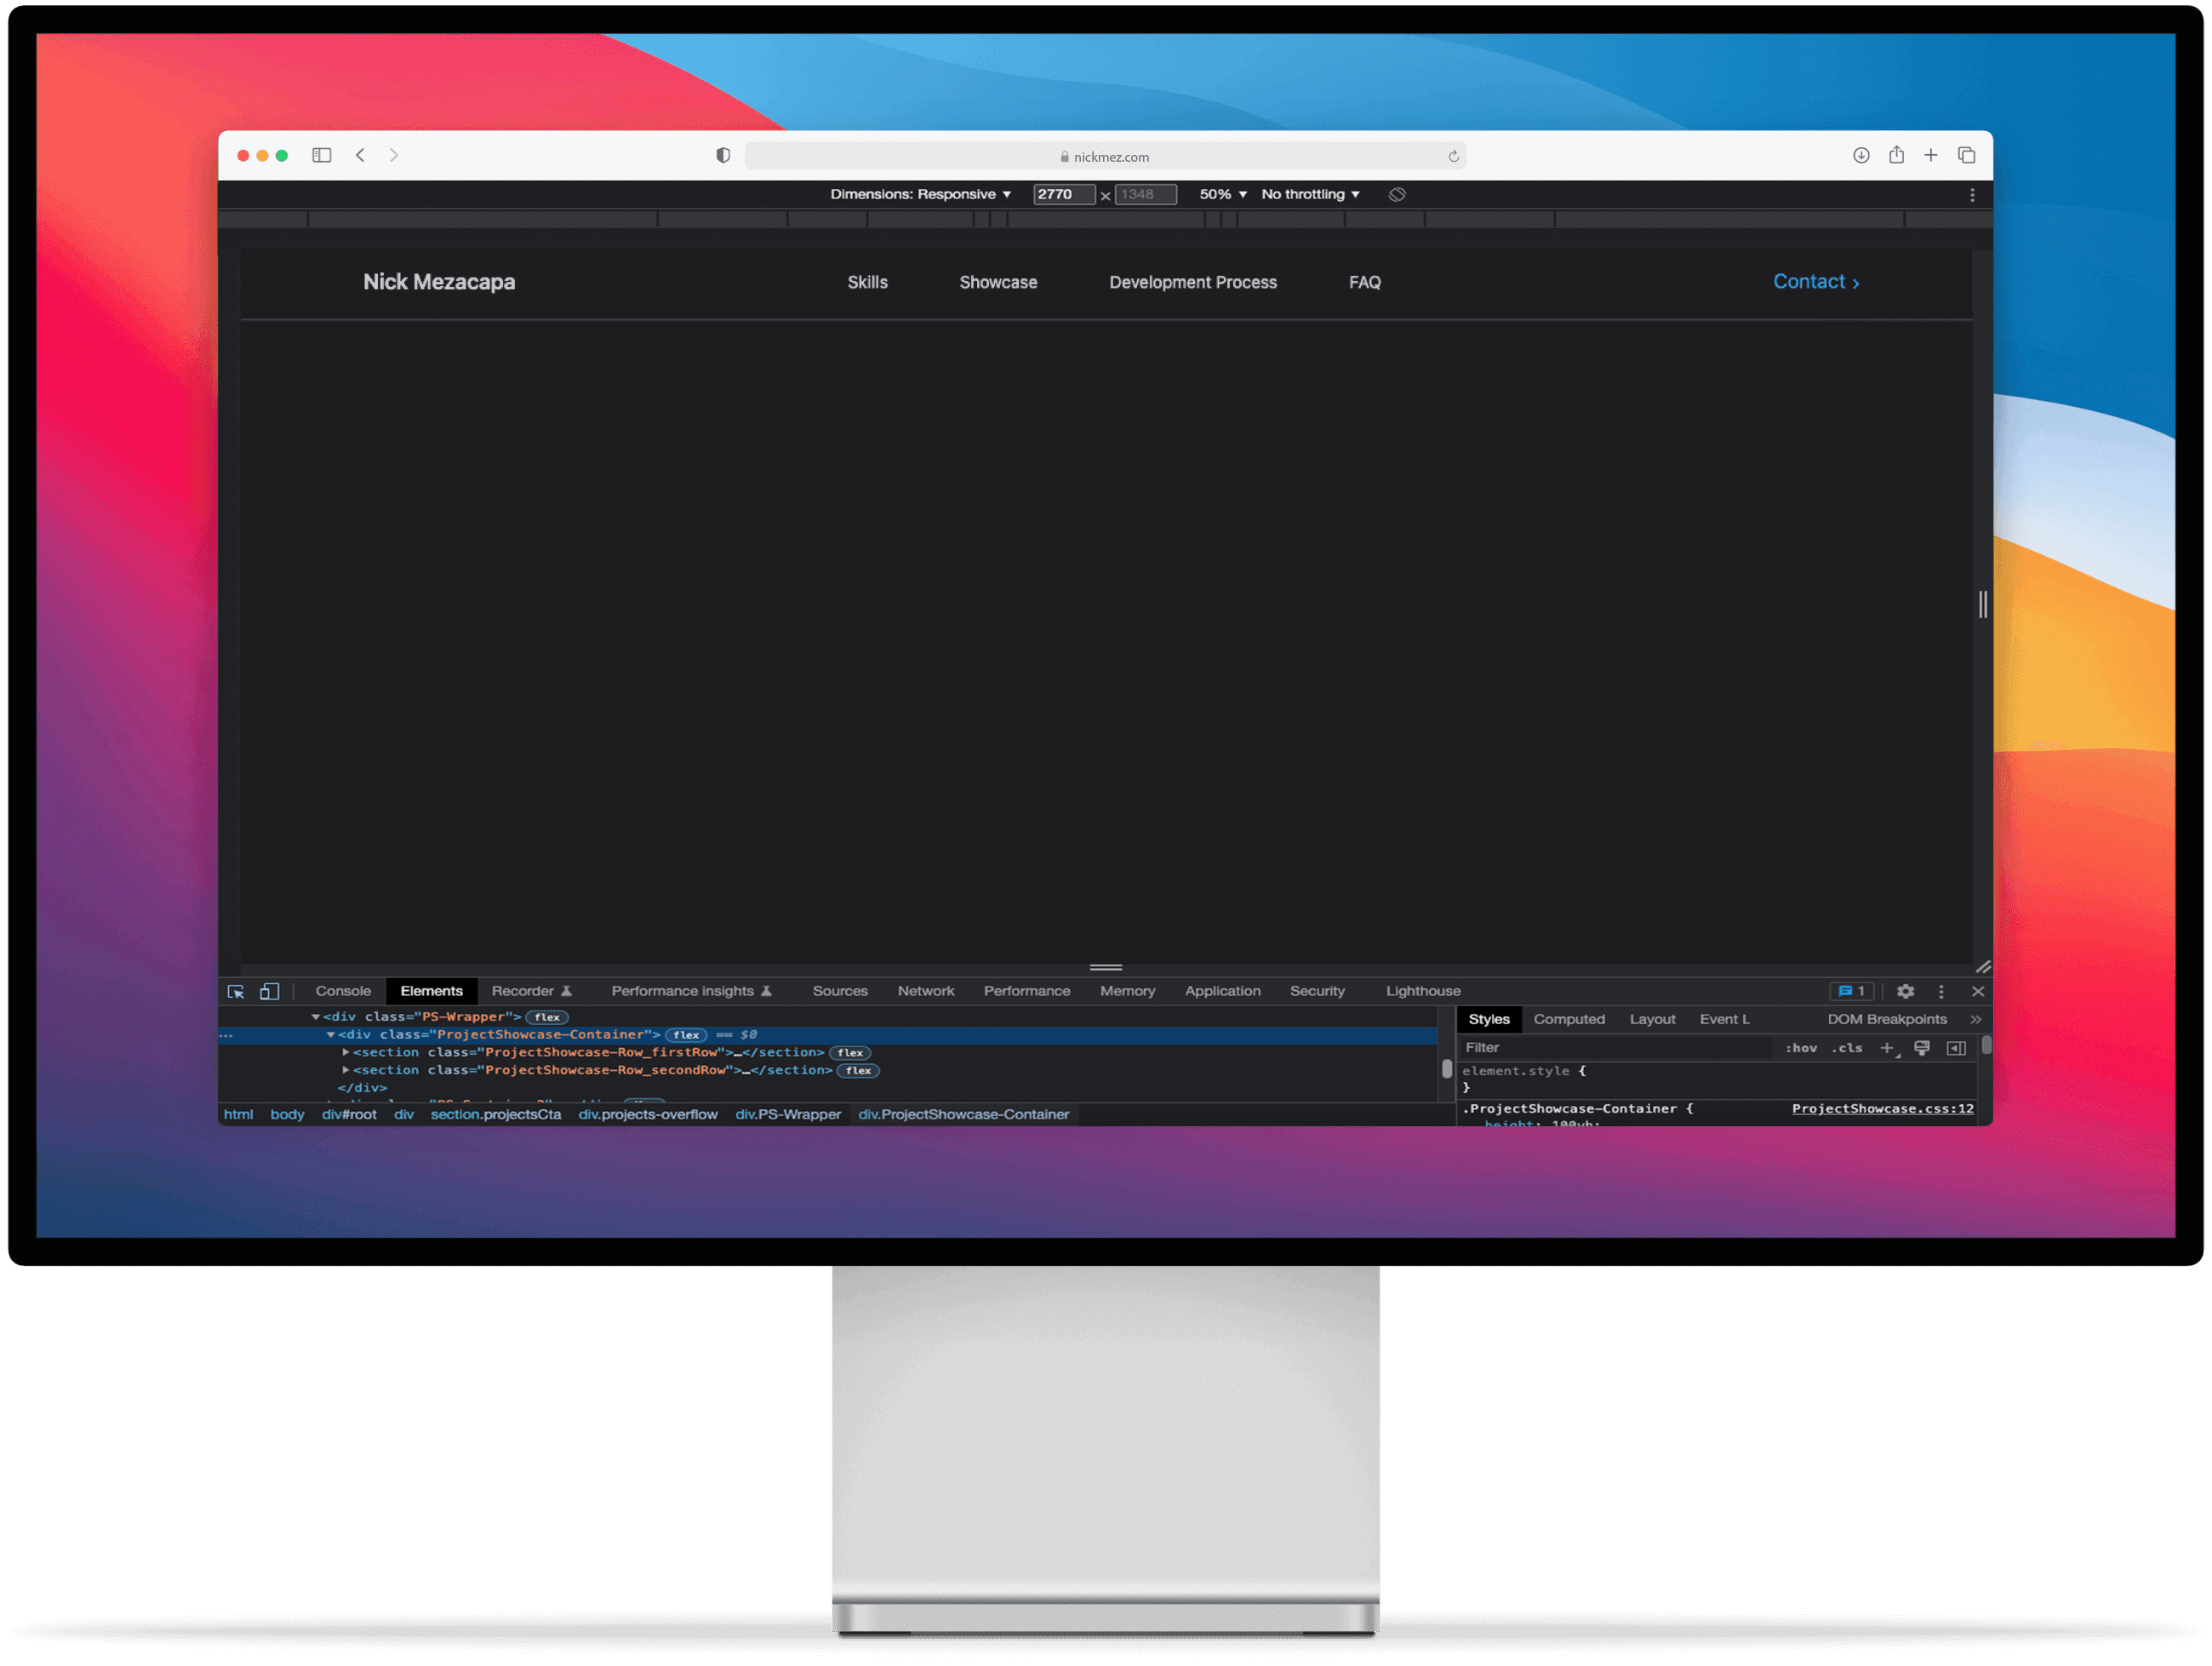
Task: Toggle the :hov element state panel
Action: (1800, 1047)
